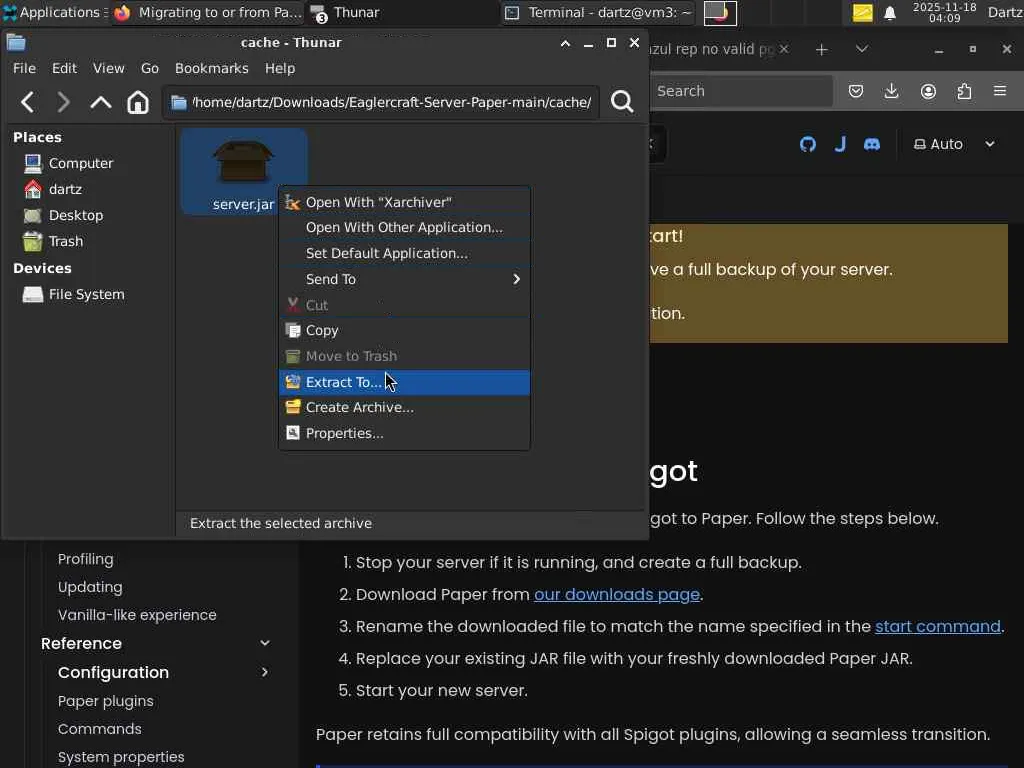The width and height of the screenshot is (1024, 768).
Task: Click the panel clock date
Action: [x=944, y=12]
